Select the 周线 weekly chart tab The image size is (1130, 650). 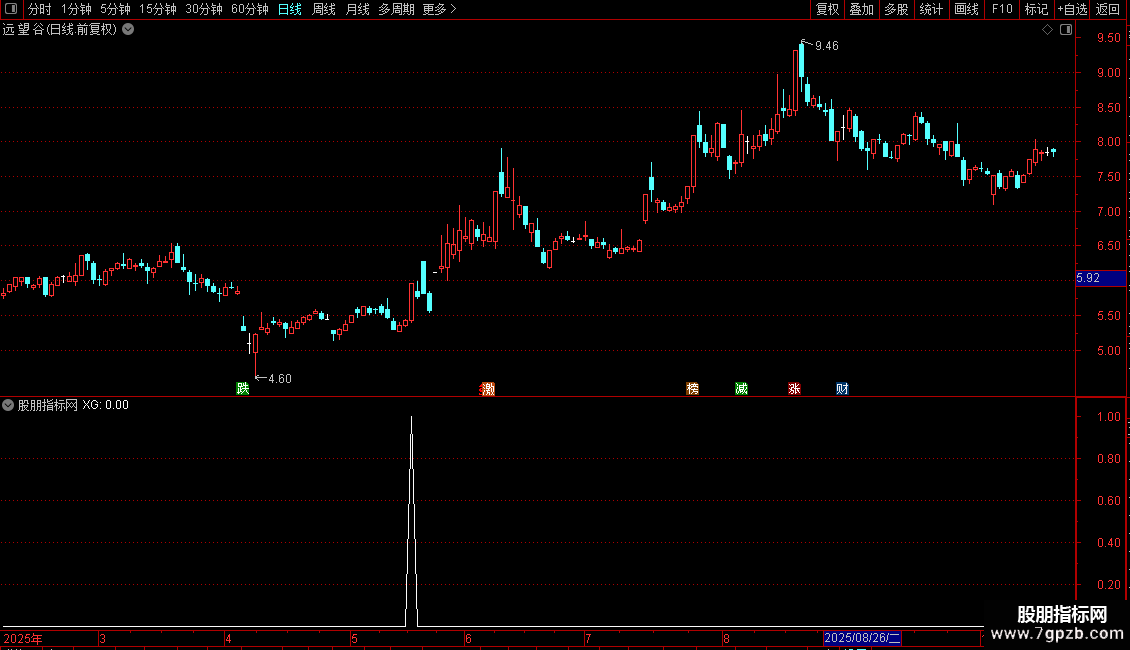(324, 9)
